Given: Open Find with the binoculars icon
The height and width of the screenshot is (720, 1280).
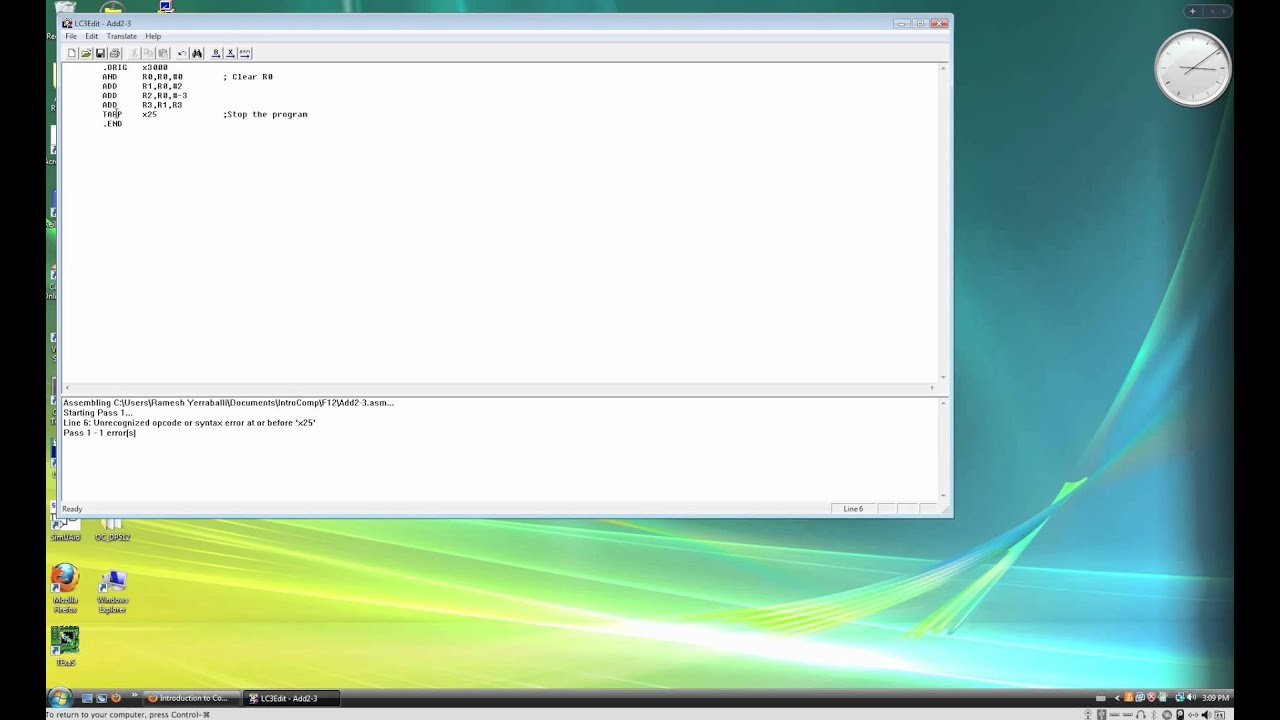Looking at the screenshot, I should (x=197, y=53).
